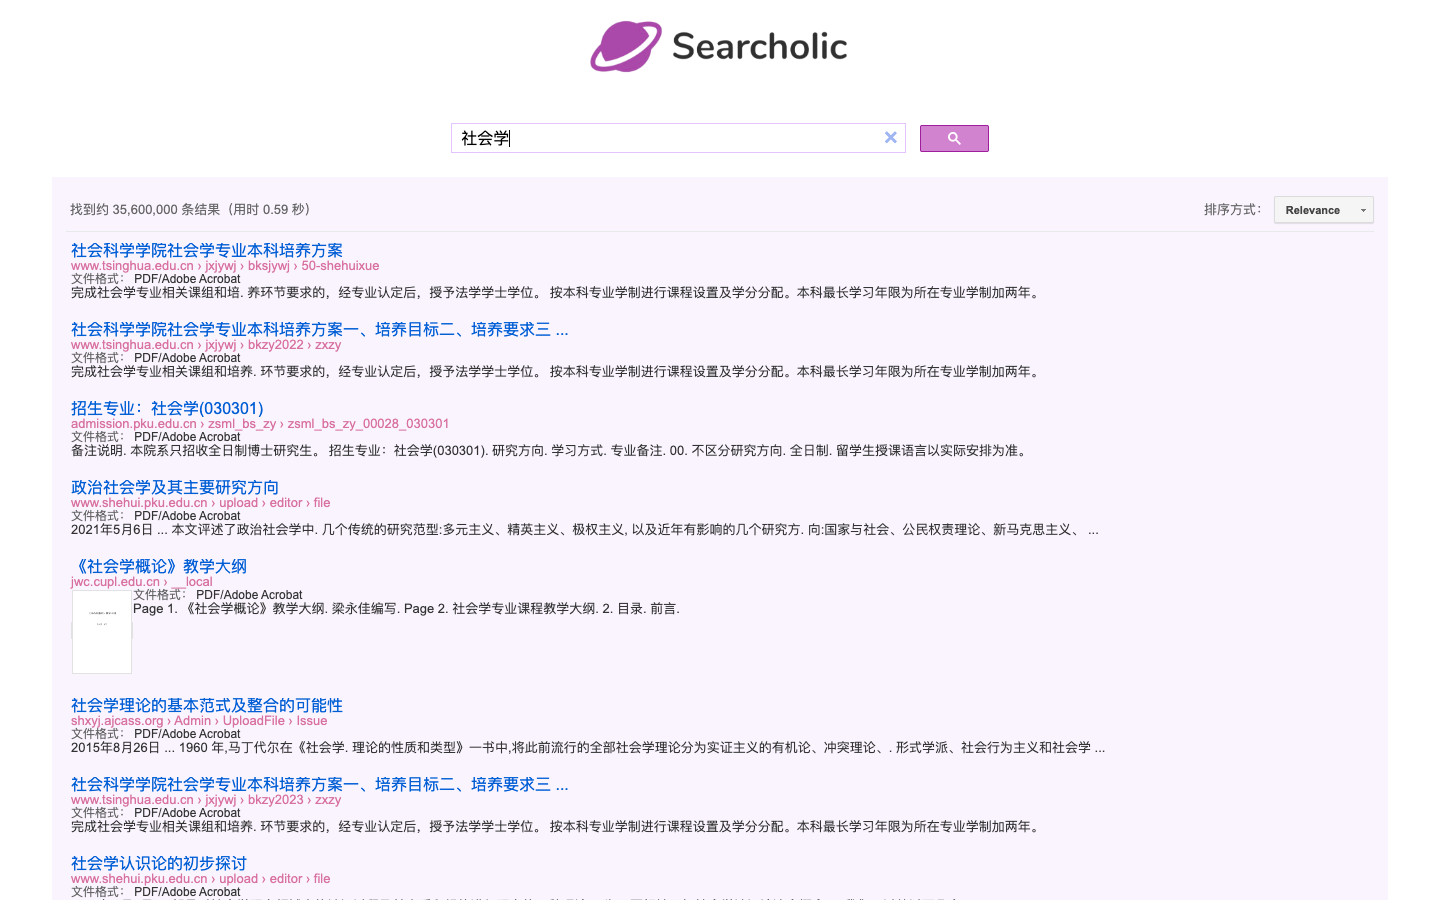Visit the shxyj.ajcass.org source link

[117, 720]
